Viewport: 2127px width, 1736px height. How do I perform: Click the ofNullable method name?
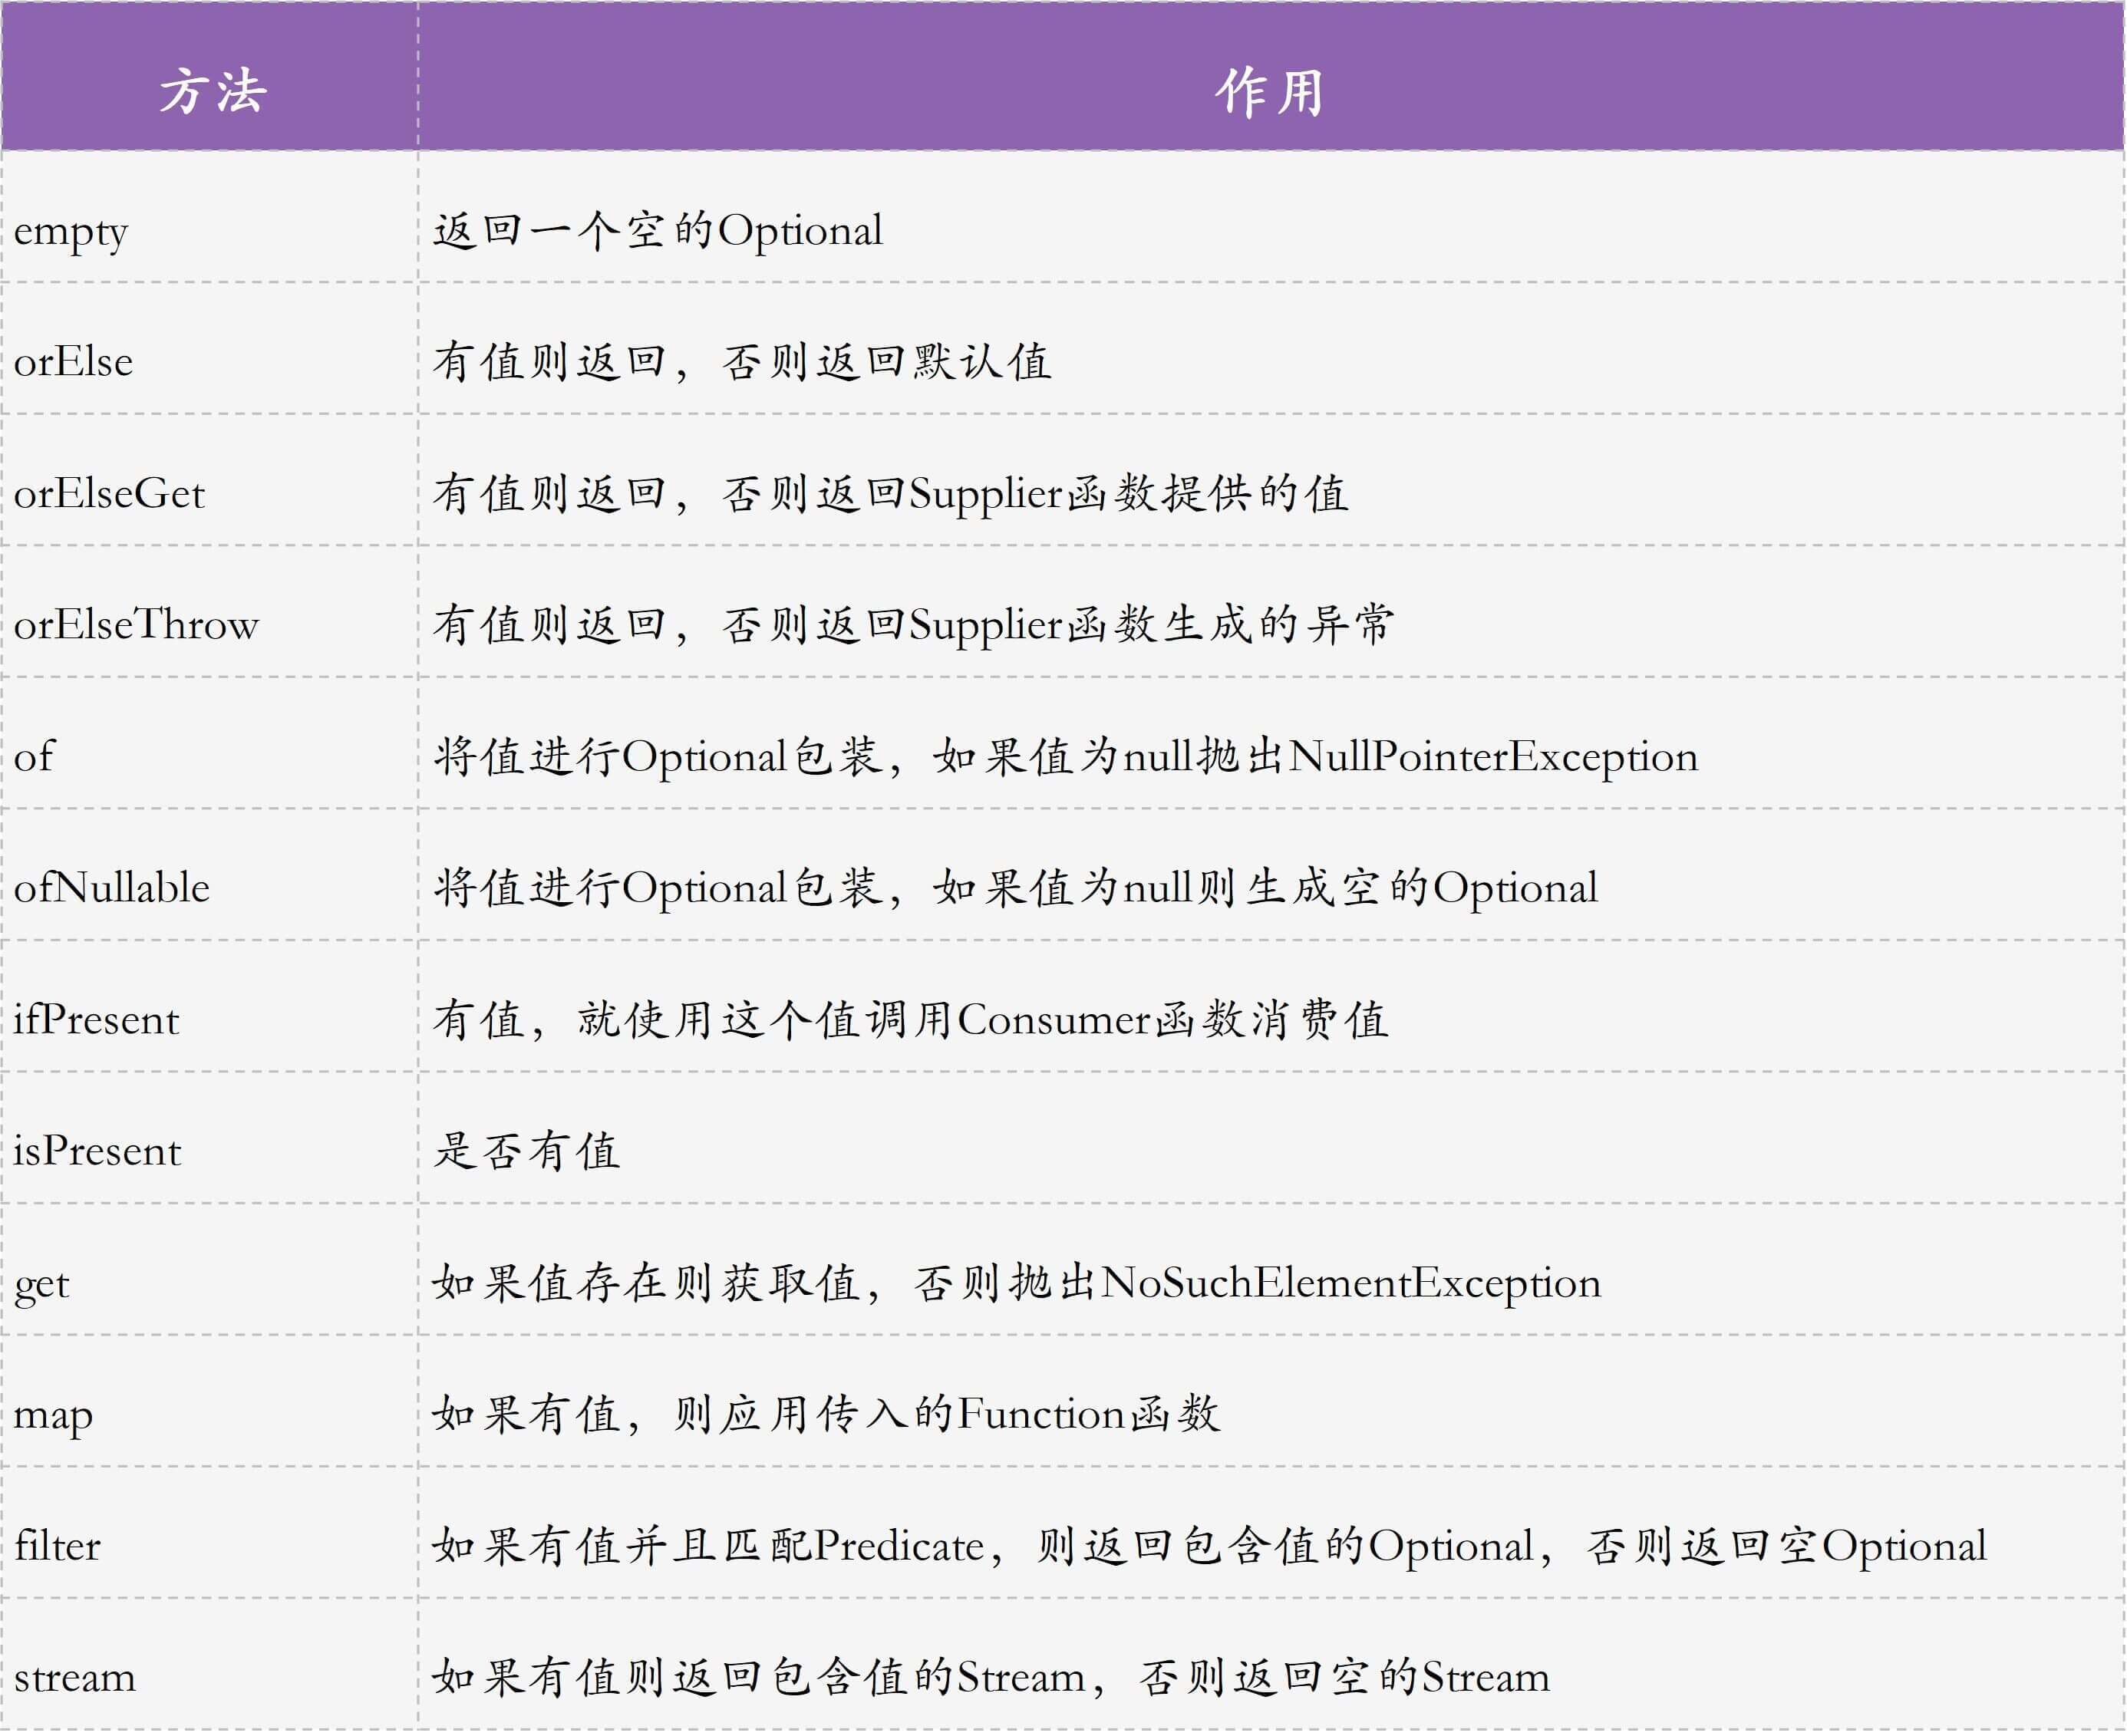click(112, 888)
